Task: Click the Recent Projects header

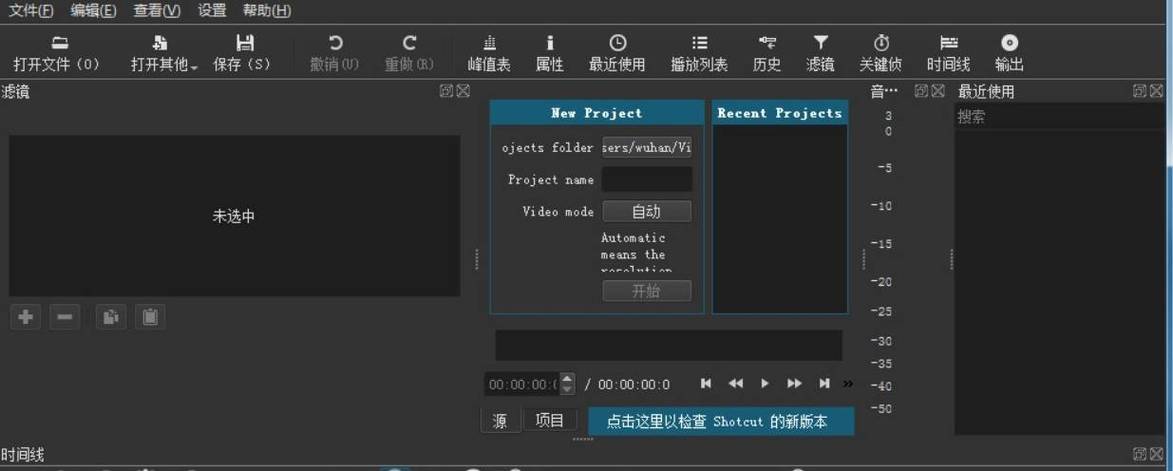Action: pyautogui.click(x=780, y=113)
